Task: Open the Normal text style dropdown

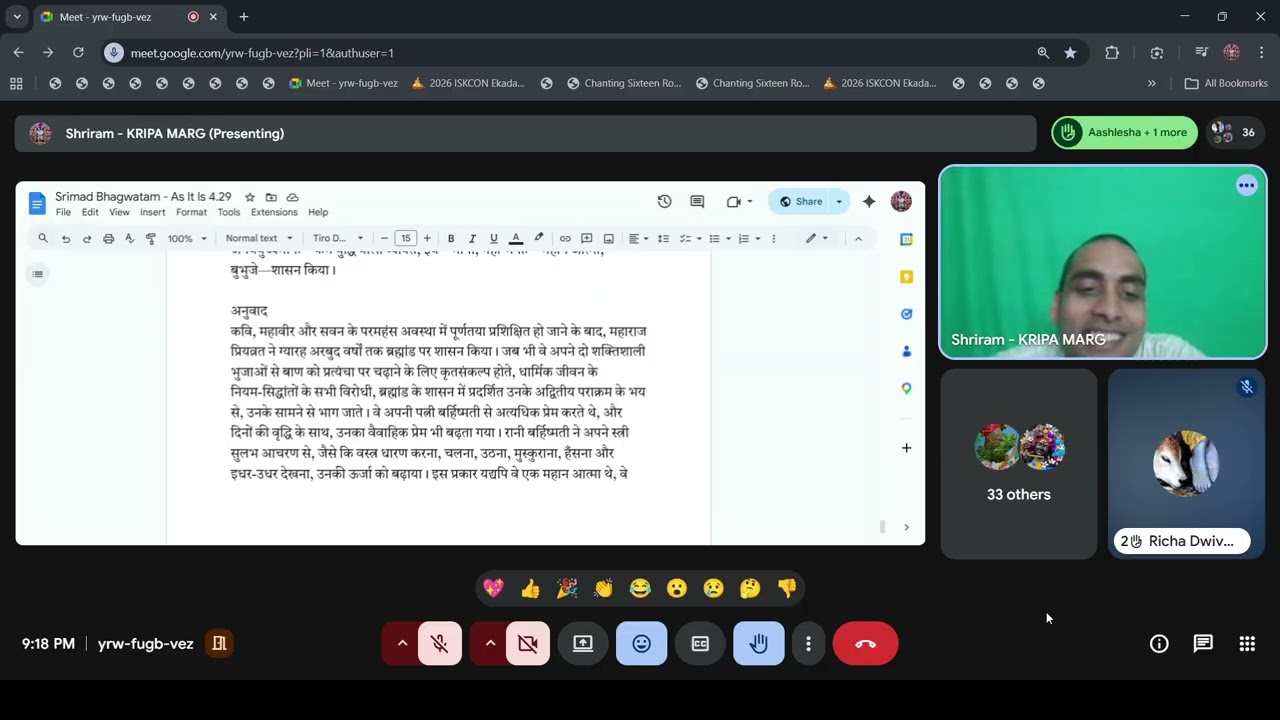Action: pyautogui.click(x=259, y=239)
